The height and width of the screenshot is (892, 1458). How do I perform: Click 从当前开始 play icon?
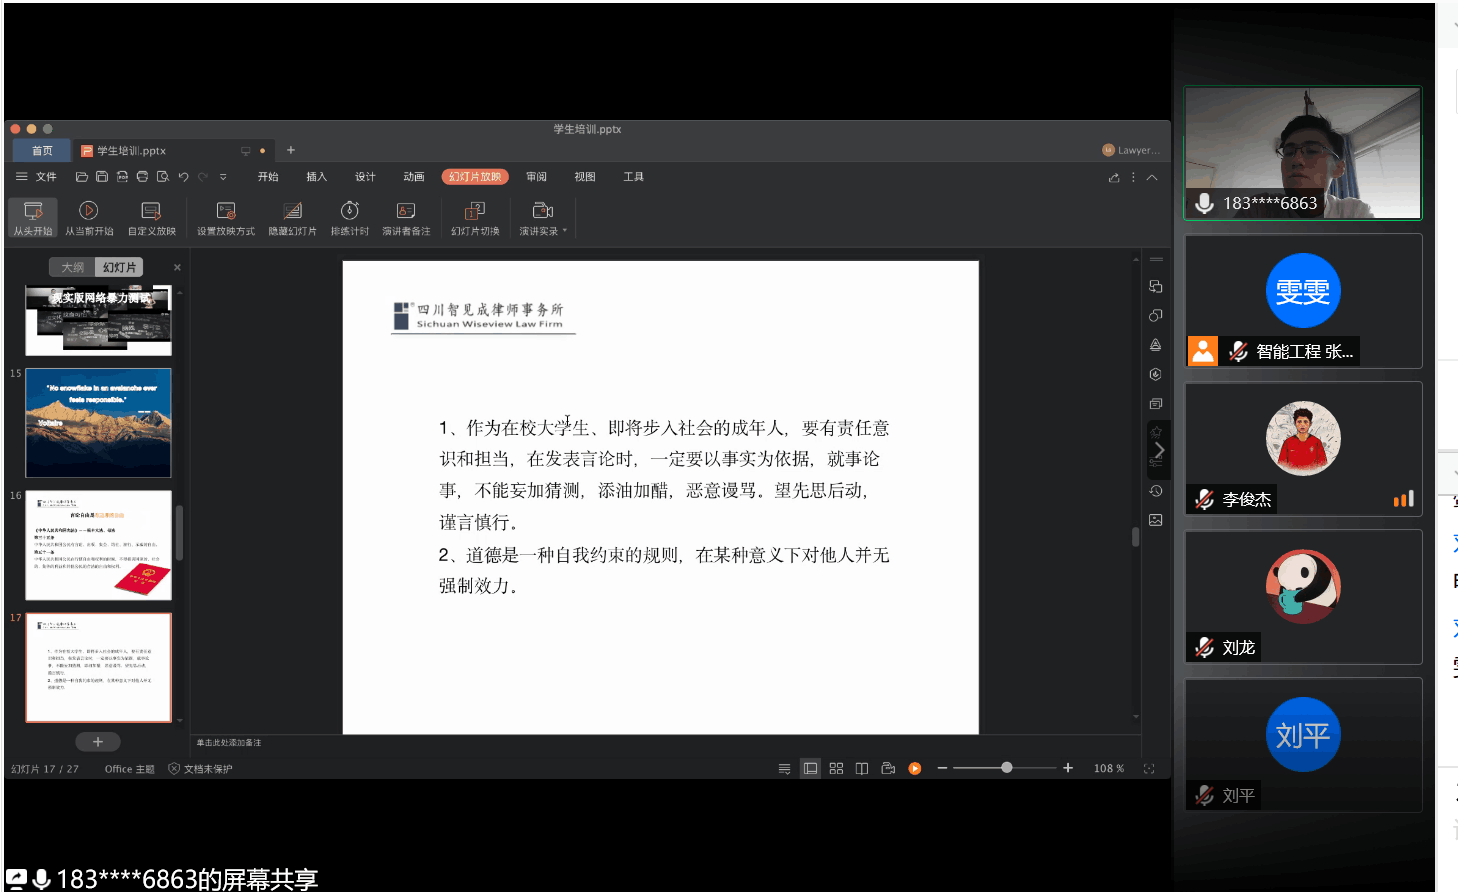pos(89,211)
